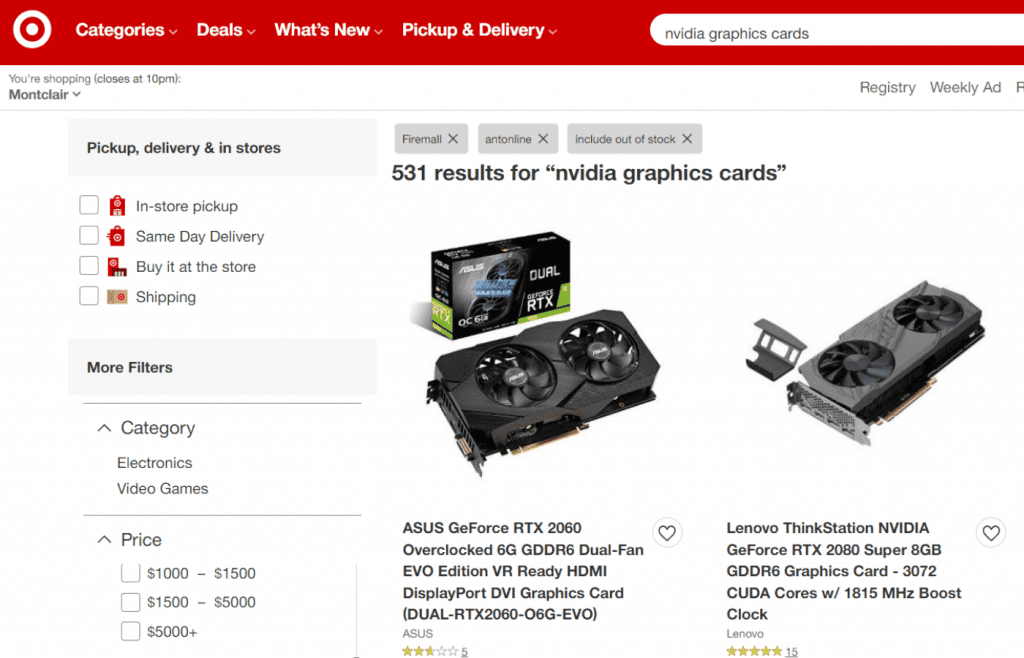Collapse the Price filter section
The width and height of the screenshot is (1024, 658).
(104, 540)
